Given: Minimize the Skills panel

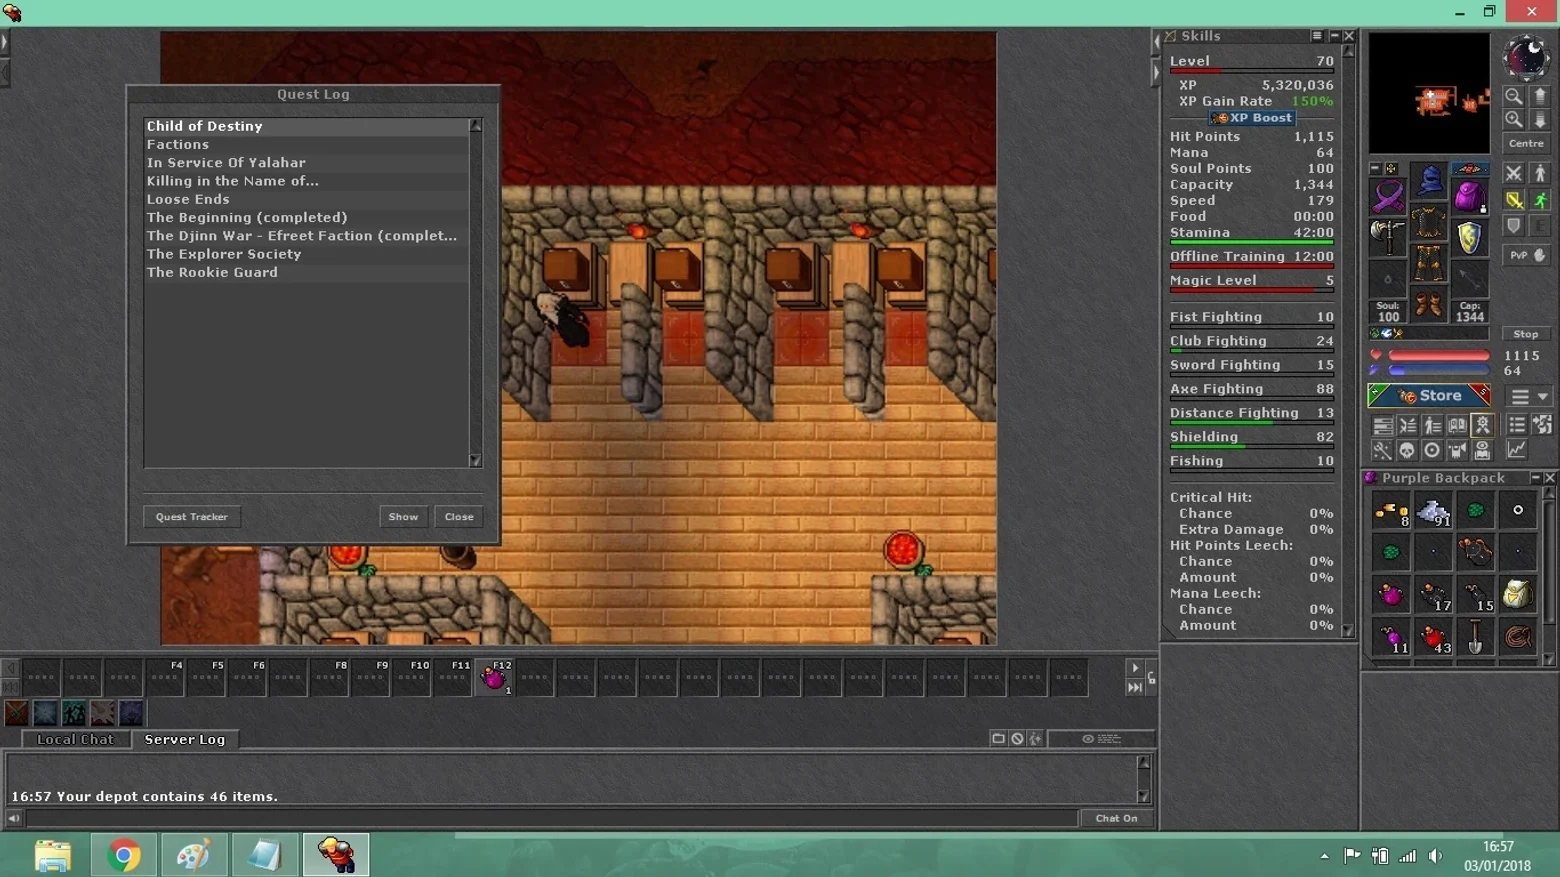Looking at the screenshot, I should (1334, 36).
